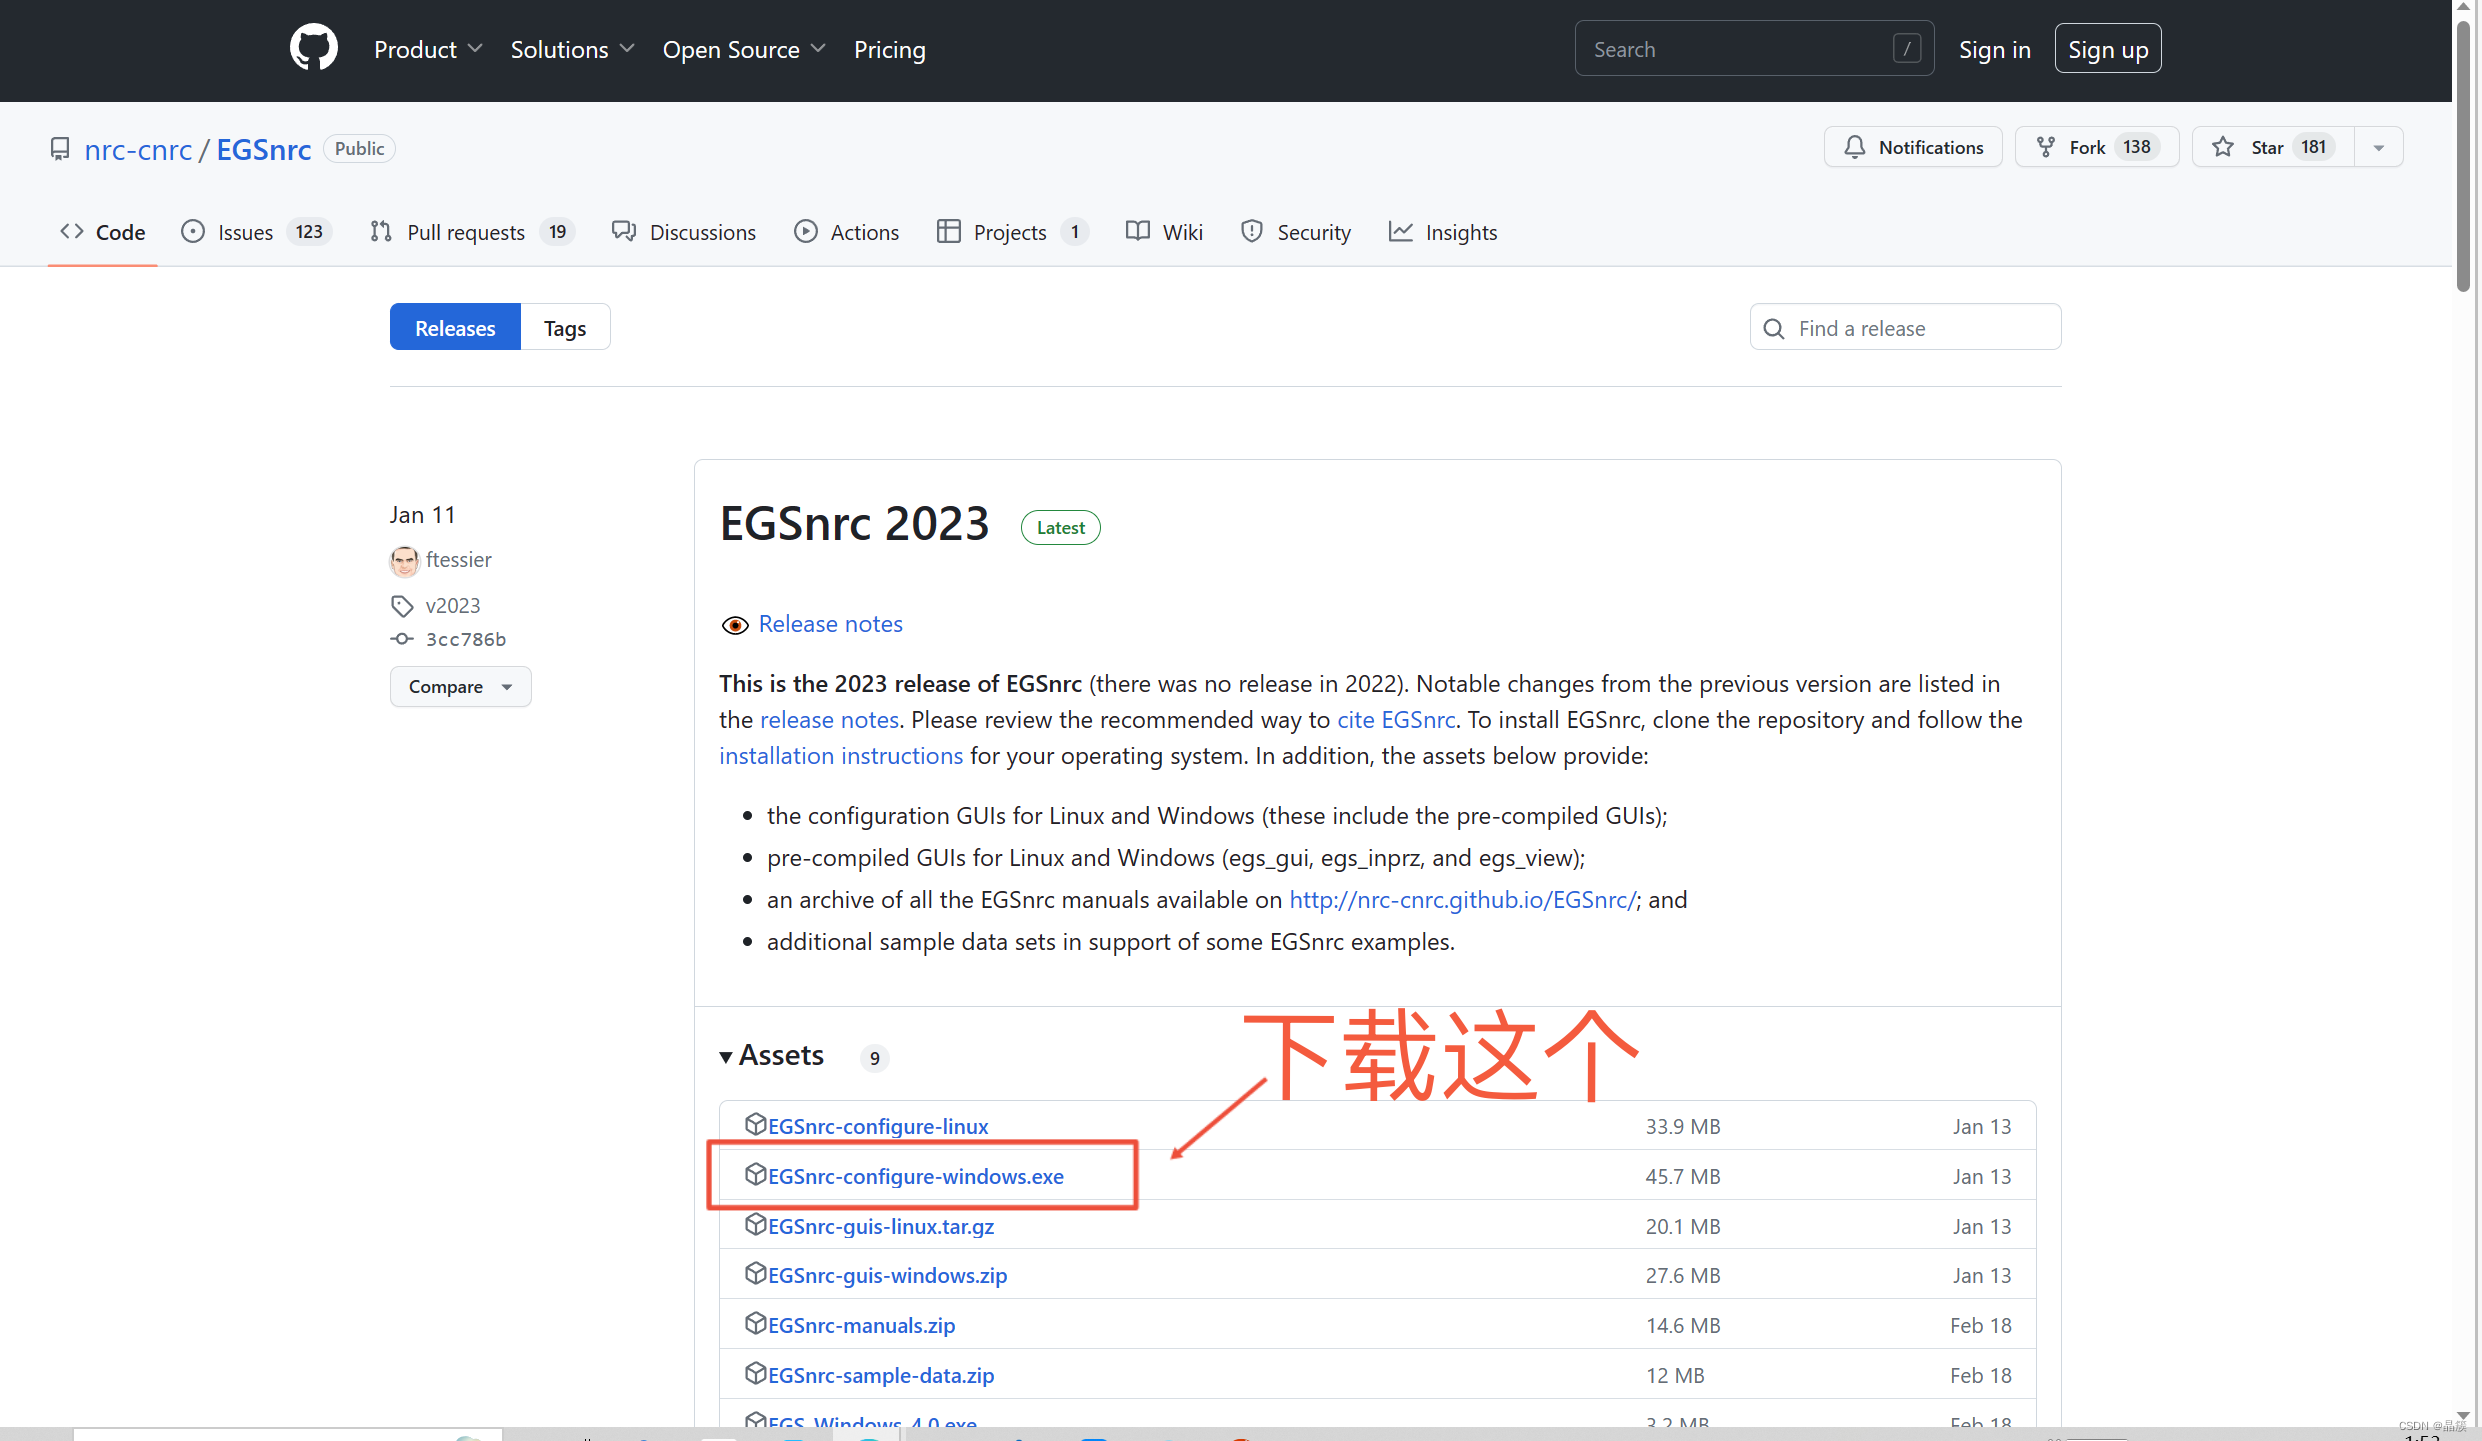The height and width of the screenshot is (1441, 2482).
Task: Click the v2023 tag icon
Action: coord(402,606)
